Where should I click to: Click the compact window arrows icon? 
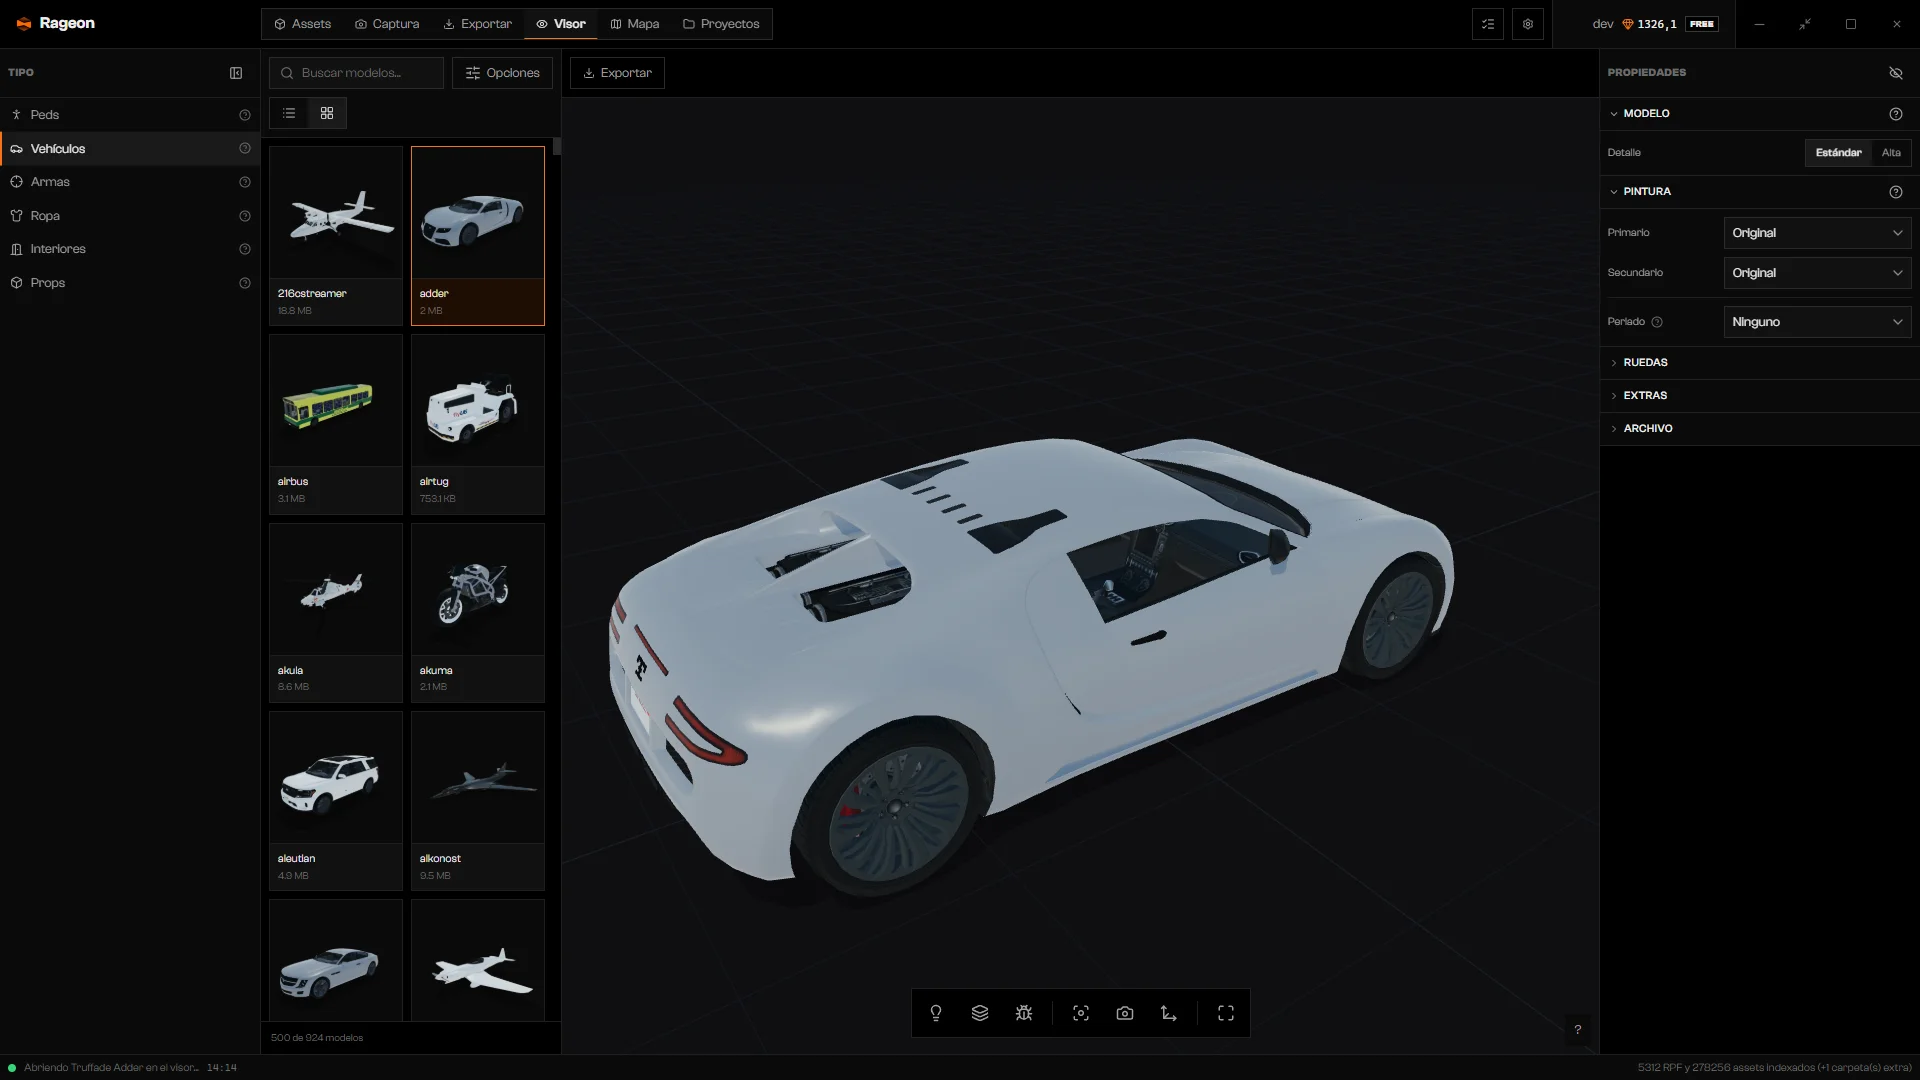click(1805, 24)
